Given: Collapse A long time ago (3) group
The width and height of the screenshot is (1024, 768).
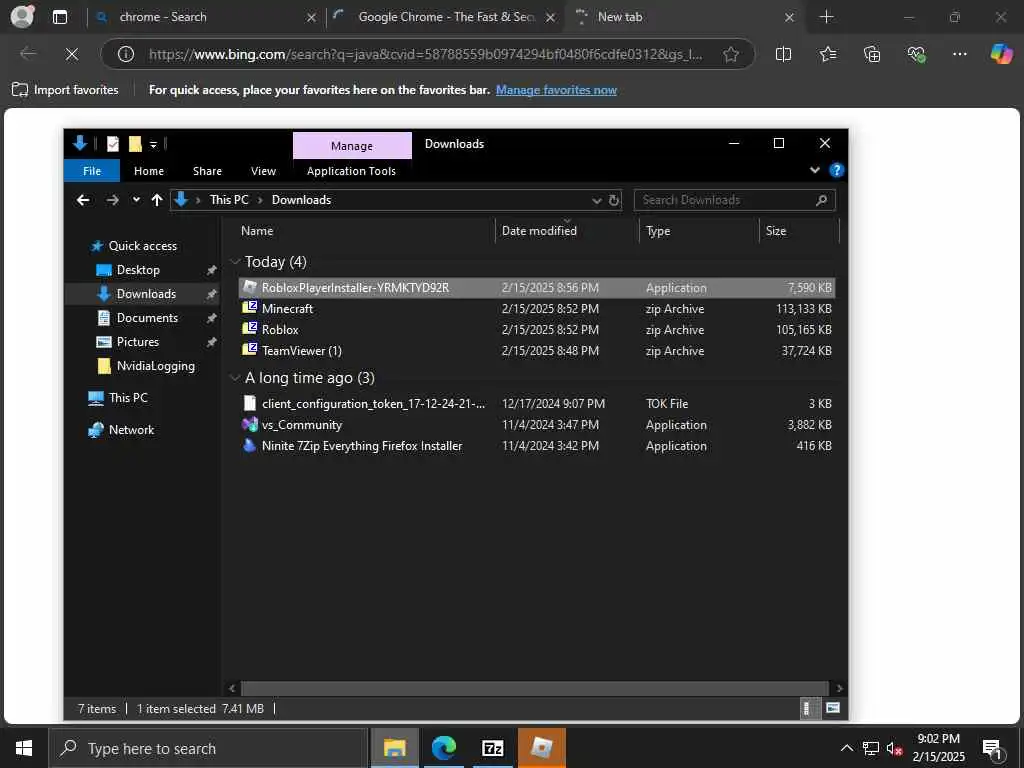Looking at the screenshot, I should (235, 377).
